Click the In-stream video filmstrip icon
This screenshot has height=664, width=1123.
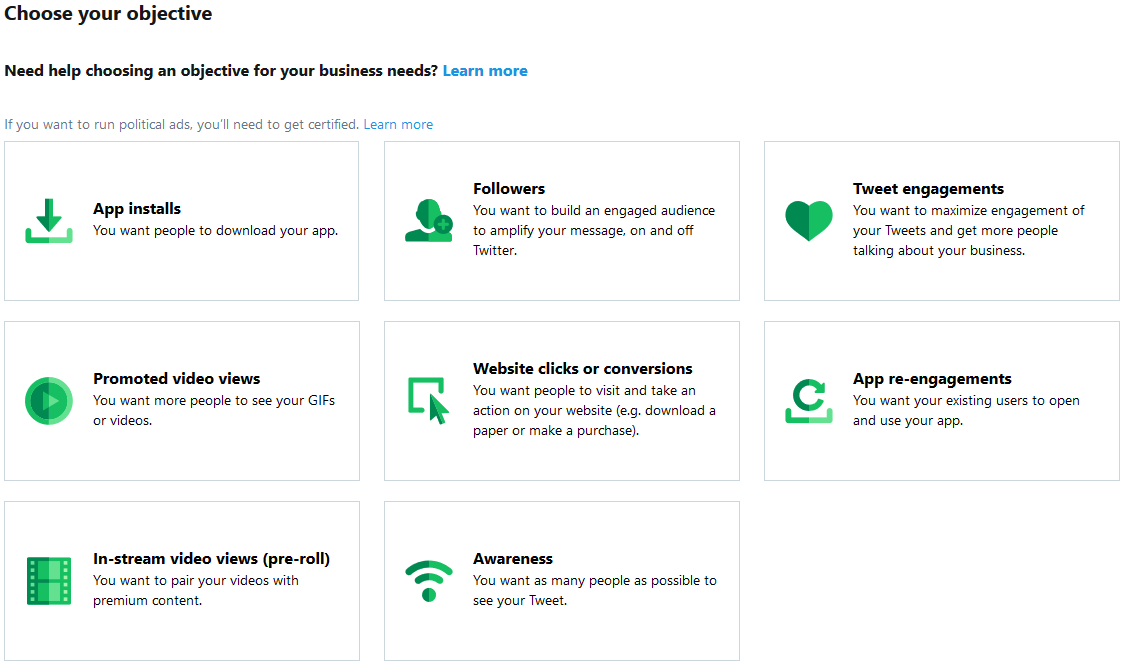tap(49, 581)
